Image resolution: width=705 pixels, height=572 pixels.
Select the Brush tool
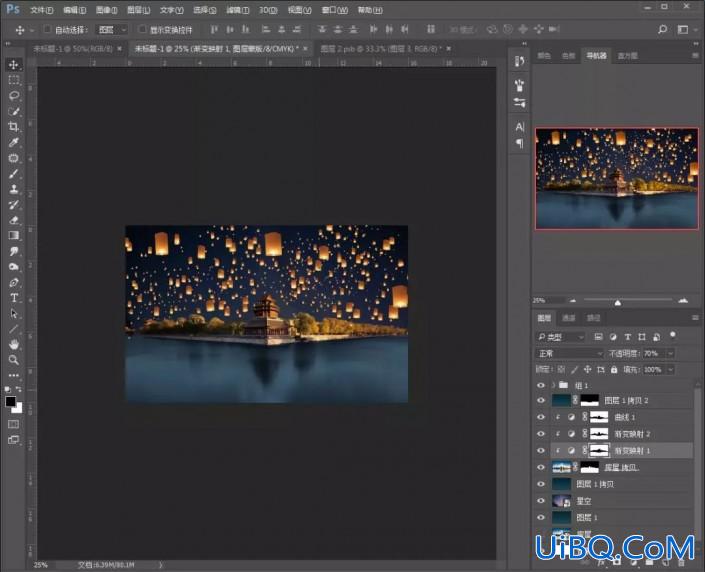[x=13, y=174]
